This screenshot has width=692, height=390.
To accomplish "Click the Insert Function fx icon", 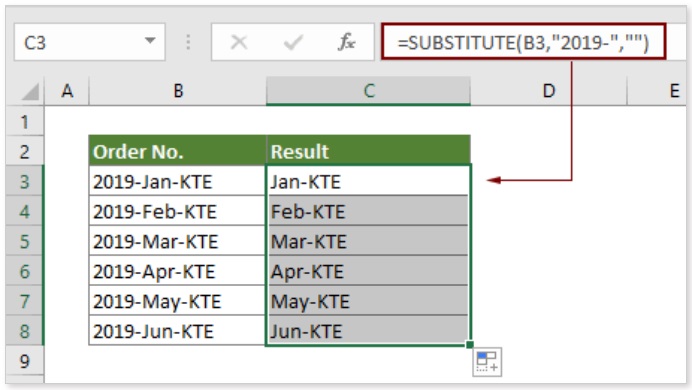I will (x=346, y=42).
